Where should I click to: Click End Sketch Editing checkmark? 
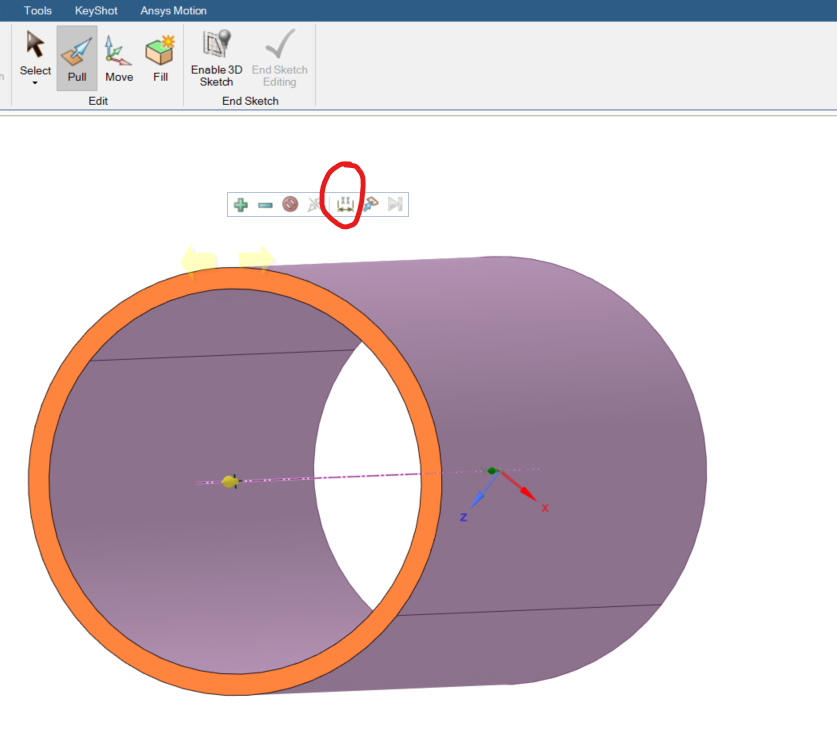click(x=279, y=58)
